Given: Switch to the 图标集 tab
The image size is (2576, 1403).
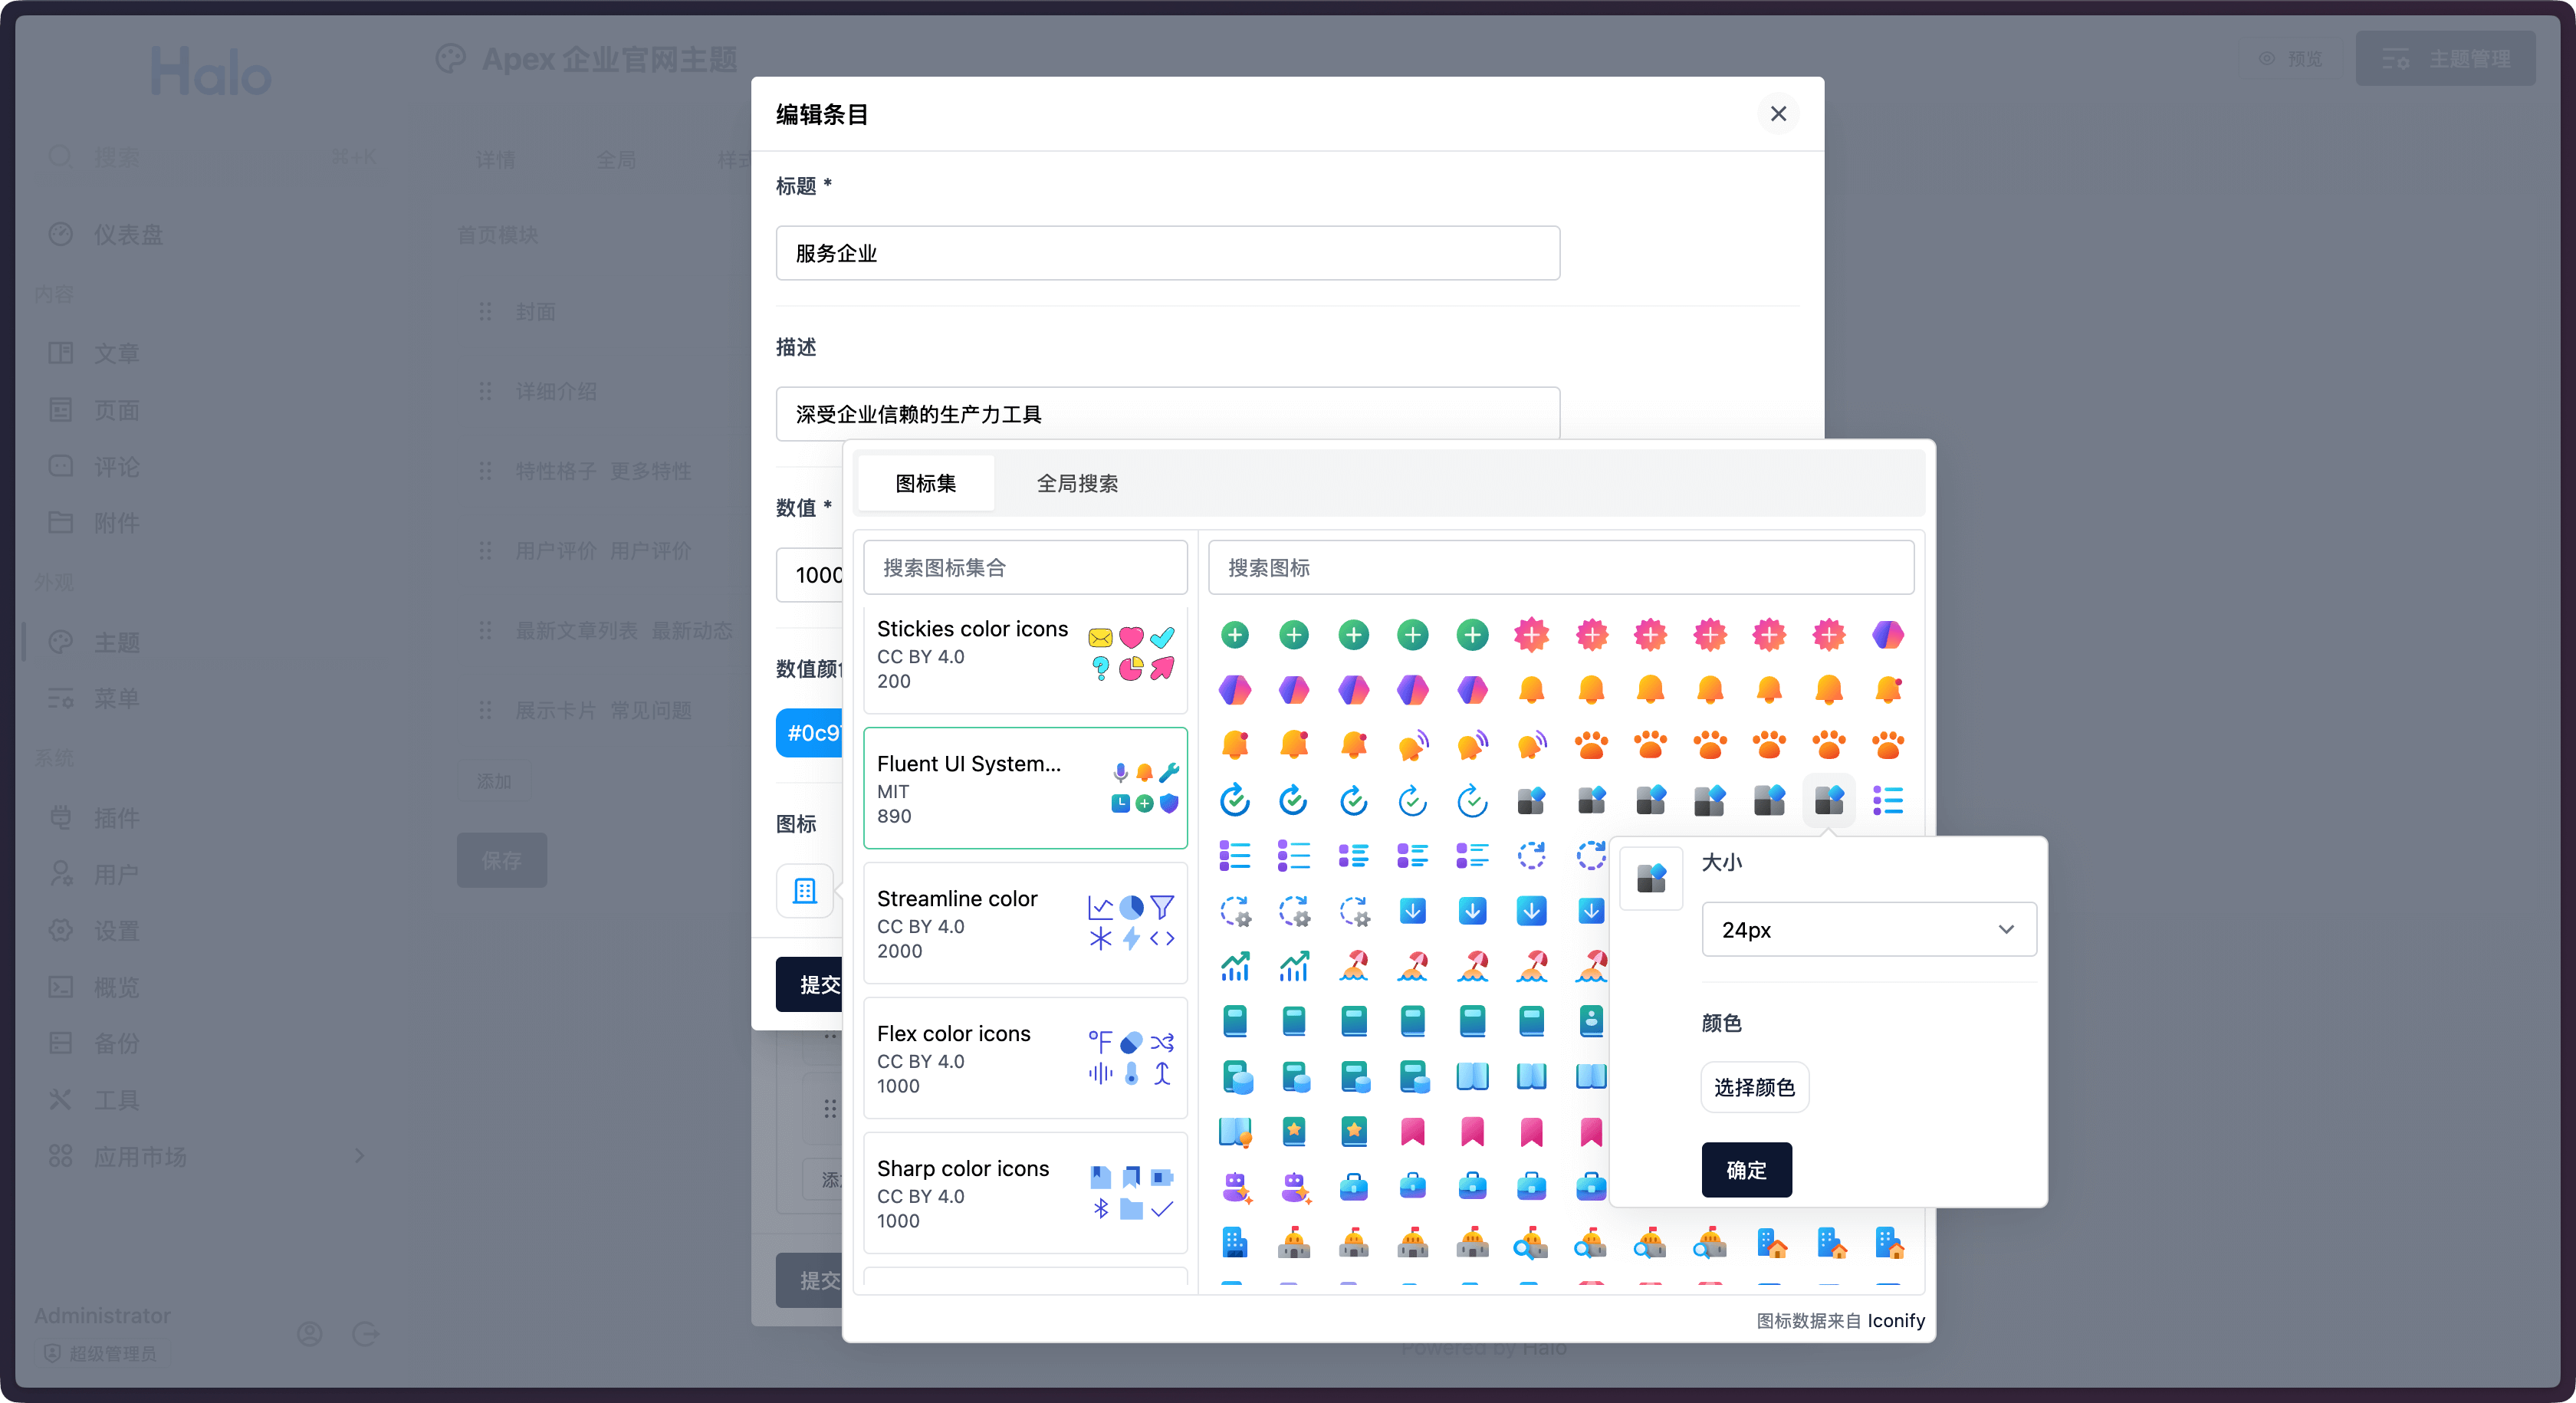Looking at the screenshot, I should point(925,482).
